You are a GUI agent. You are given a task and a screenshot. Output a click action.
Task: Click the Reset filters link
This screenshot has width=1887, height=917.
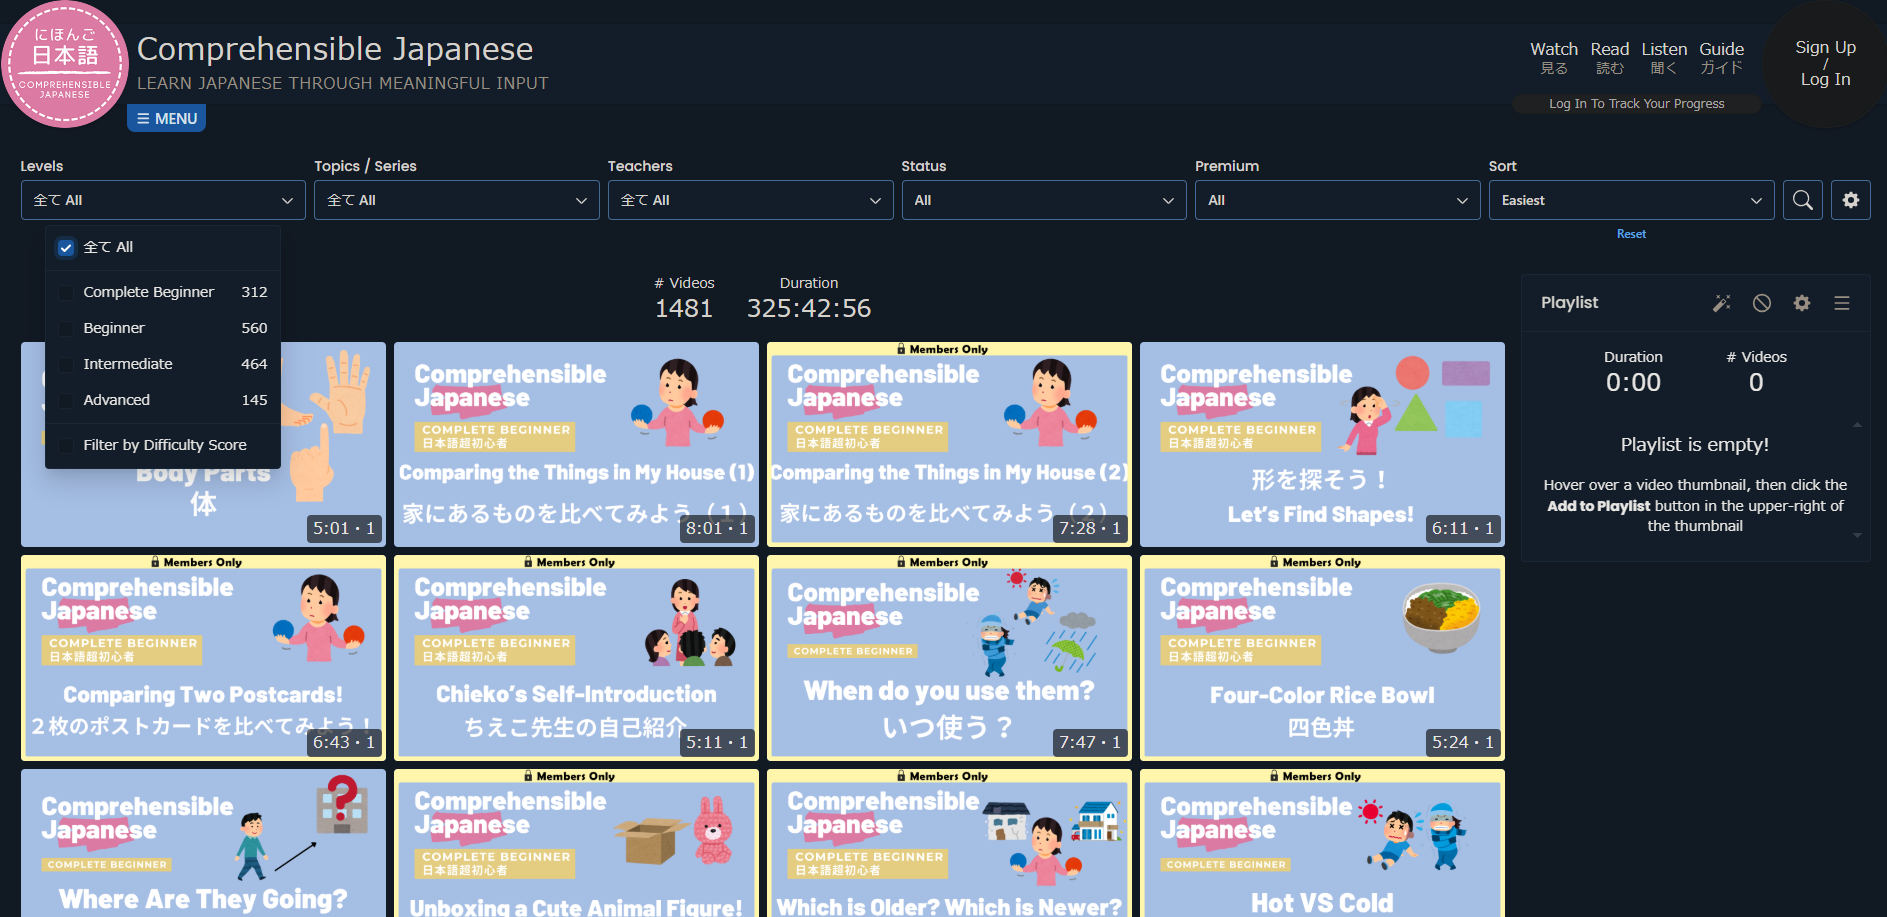pyautogui.click(x=1631, y=234)
